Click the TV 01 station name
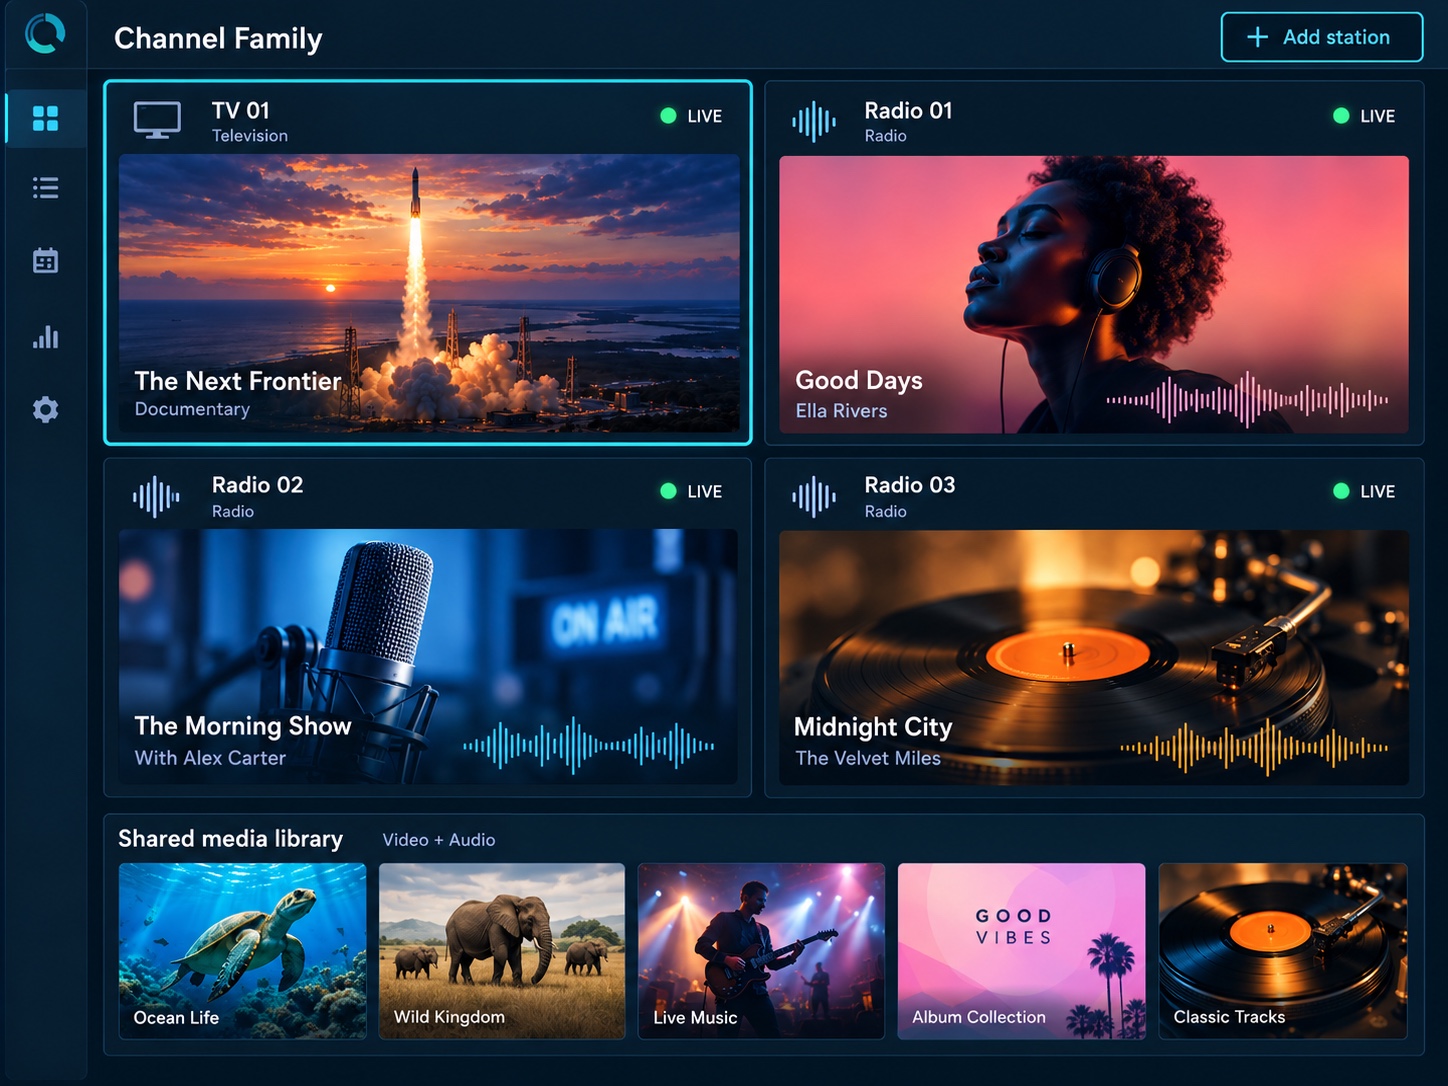This screenshot has height=1086, width=1448. tap(240, 110)
